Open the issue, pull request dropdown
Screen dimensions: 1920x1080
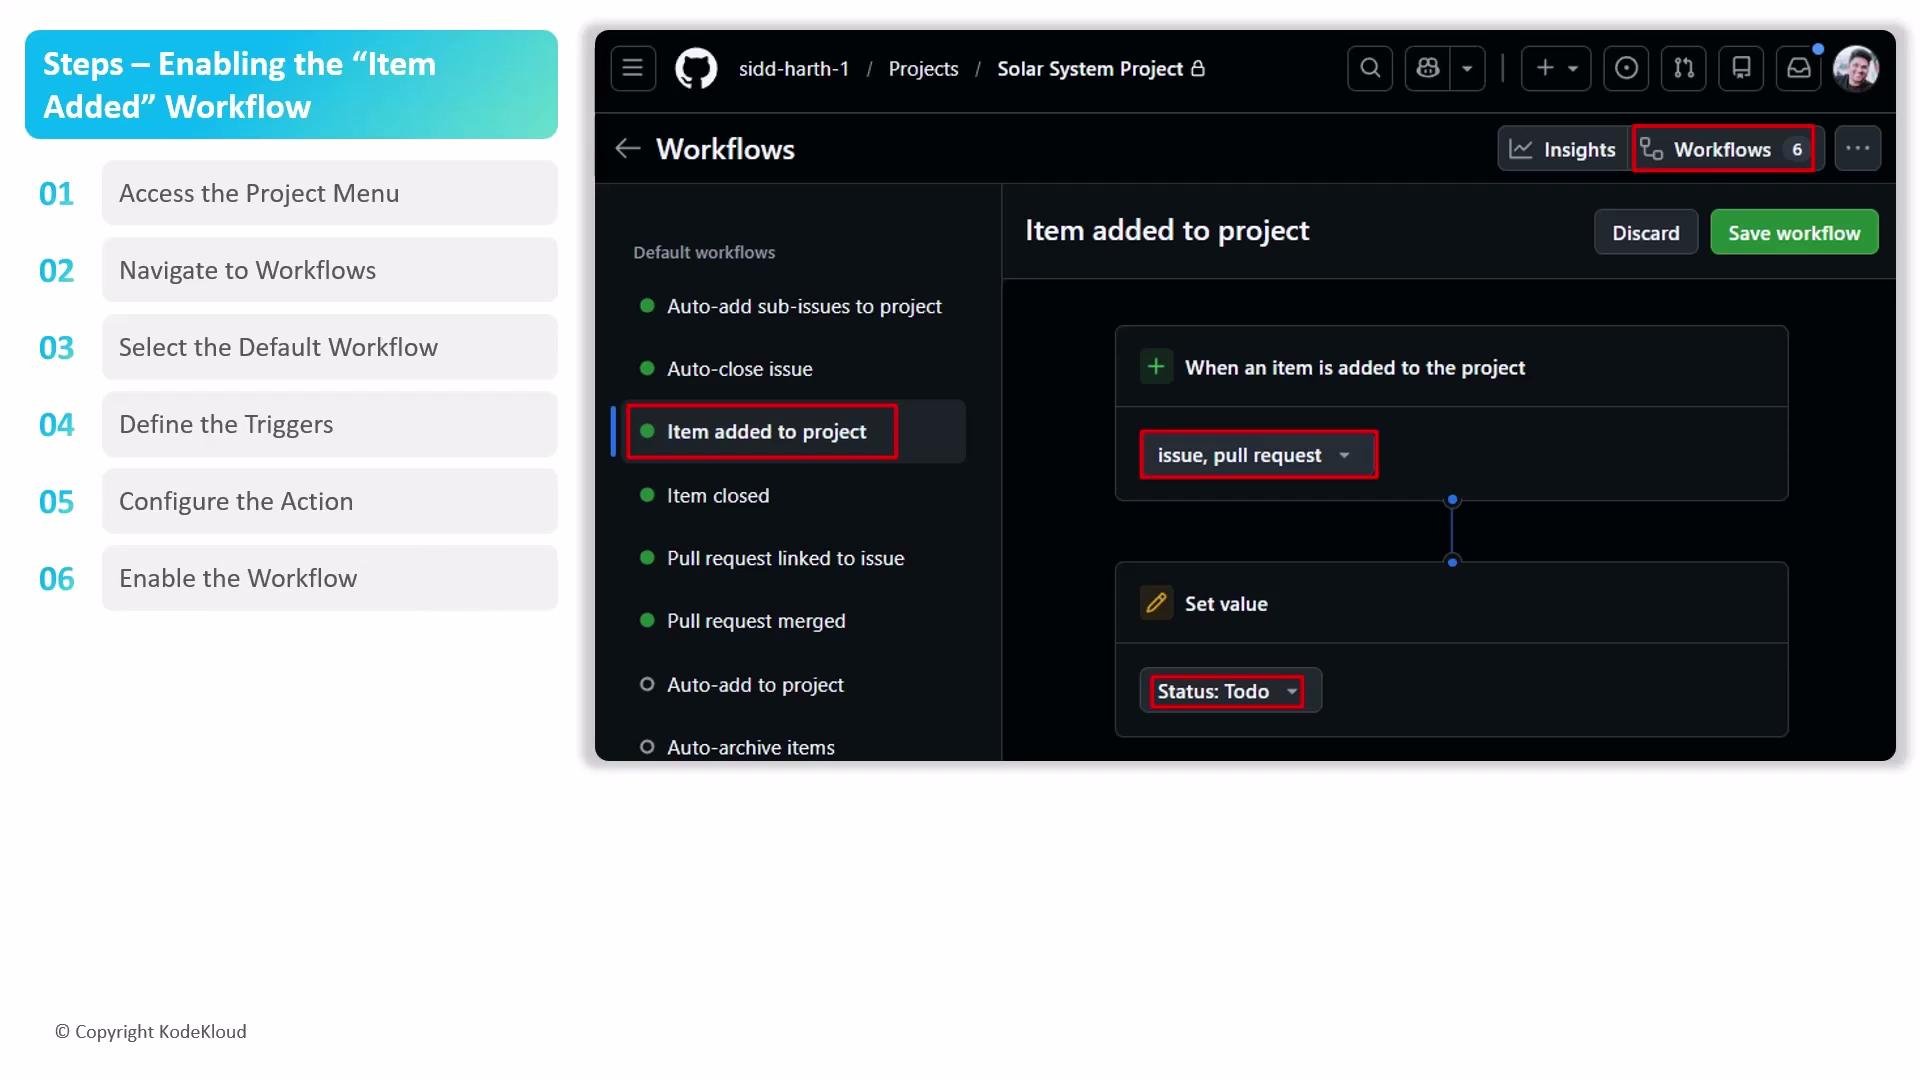1259,455
